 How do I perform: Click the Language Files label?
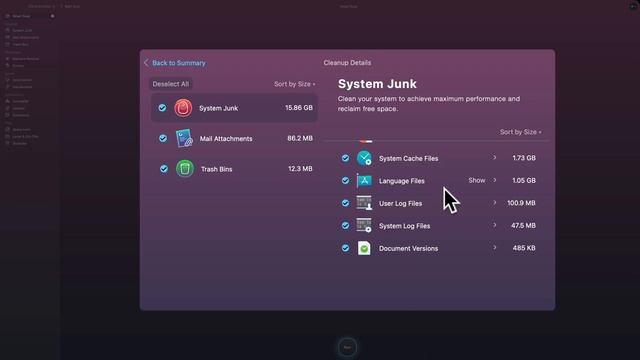pos(402,181)
